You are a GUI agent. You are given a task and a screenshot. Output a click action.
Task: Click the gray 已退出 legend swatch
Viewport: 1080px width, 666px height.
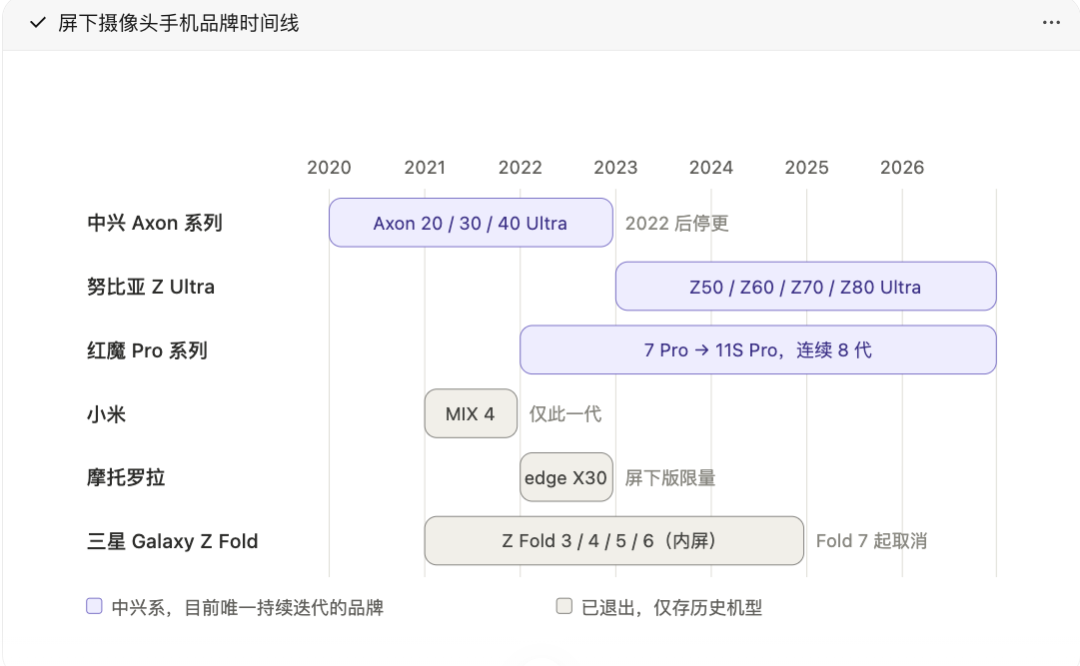[x=564, y=606]
